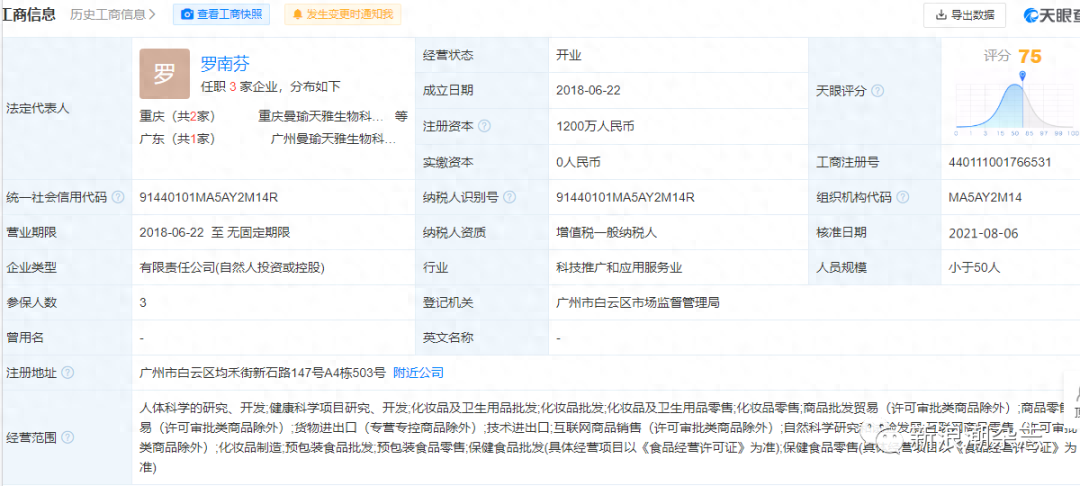
Task: Click the question mark beside 纳税人识别号
Action: pos(506,197)
